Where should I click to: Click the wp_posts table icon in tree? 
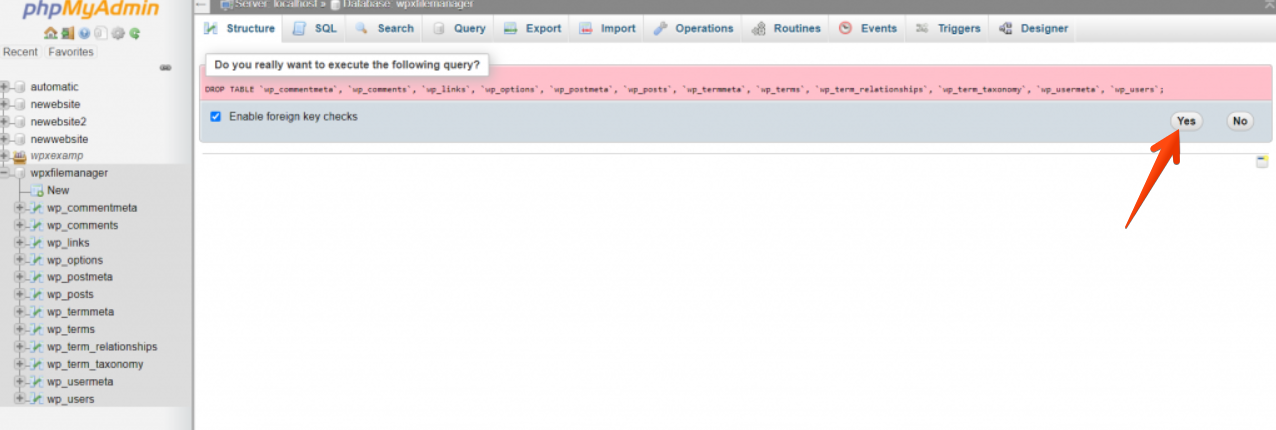(x=36, y=295)
